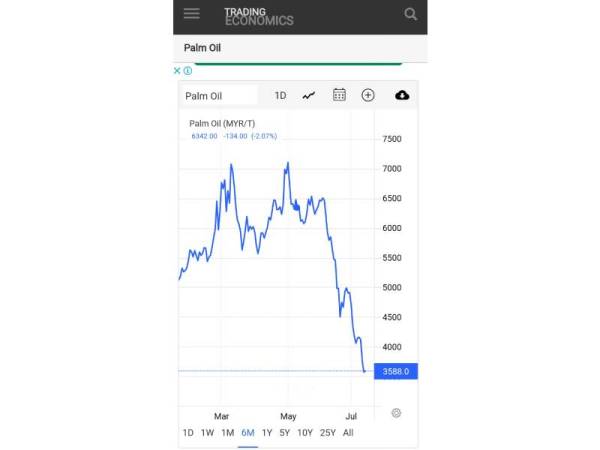Open the chart type line icon
The height and width of the screenshot is (450, 600).
(x=309, y=95)
